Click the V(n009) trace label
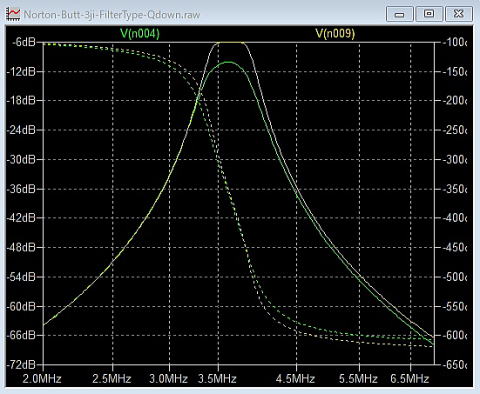The image size is (480, 394). pyautogui.click(x=335, y=33)
